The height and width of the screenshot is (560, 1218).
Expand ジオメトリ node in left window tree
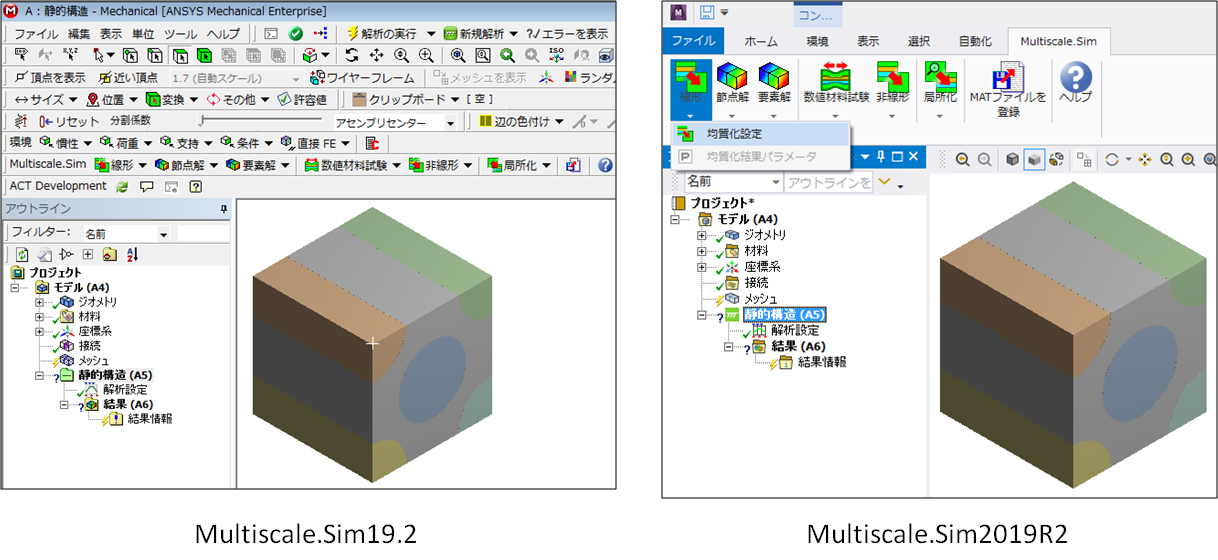coord(40,302)
